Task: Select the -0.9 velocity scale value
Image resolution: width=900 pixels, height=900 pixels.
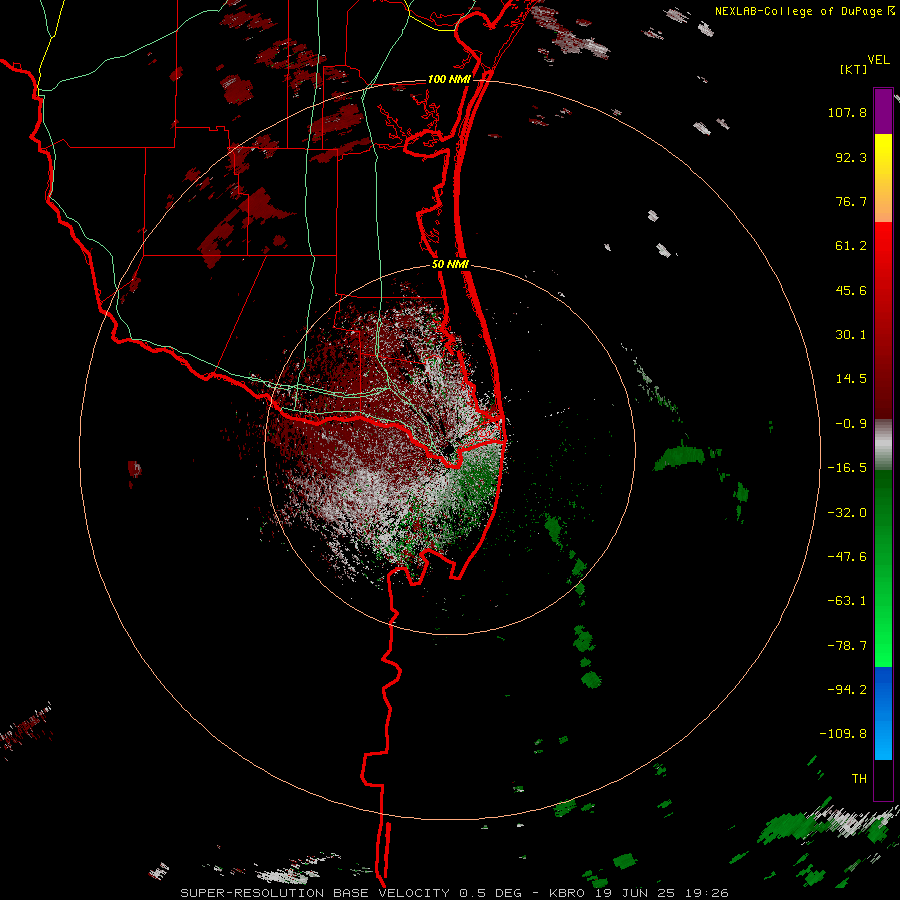Action: (851, 424)
